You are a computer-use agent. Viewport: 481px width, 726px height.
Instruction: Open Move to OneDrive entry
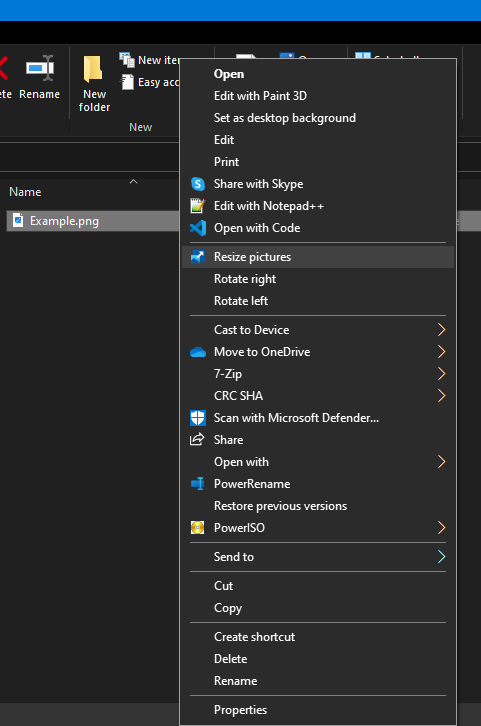318,352
